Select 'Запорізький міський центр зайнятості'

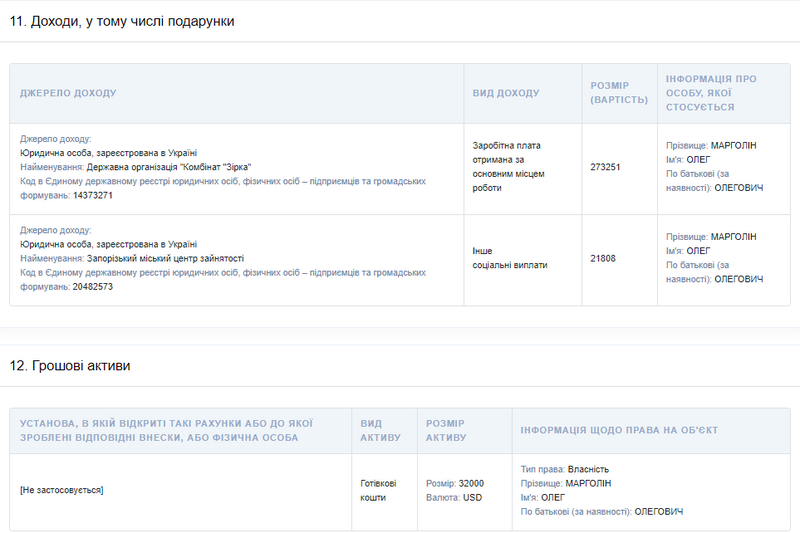pyautogui.click(x=165, y=259)
